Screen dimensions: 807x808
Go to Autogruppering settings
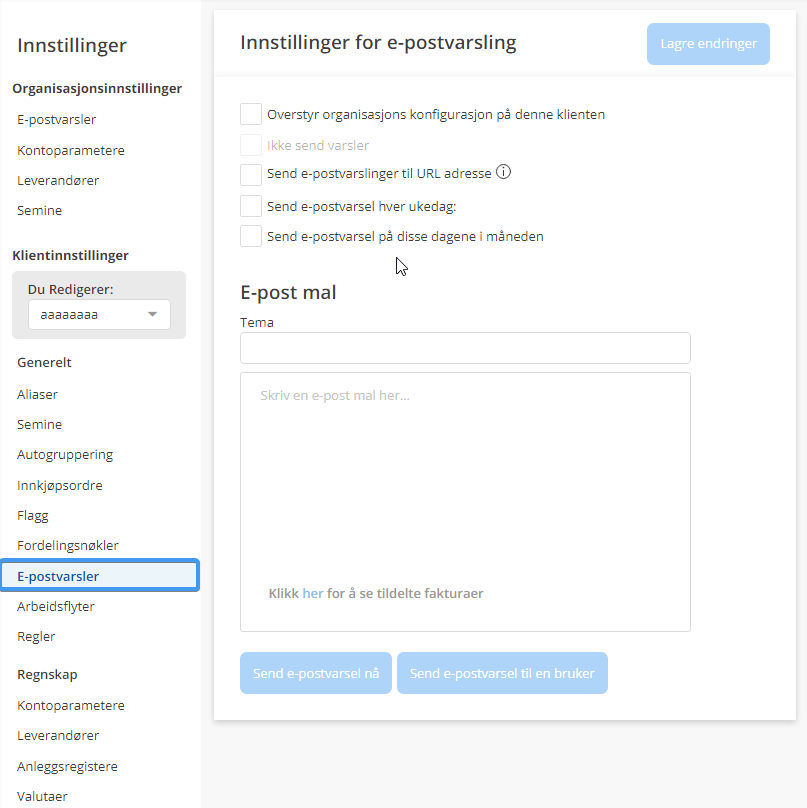[x=65, y=454]
